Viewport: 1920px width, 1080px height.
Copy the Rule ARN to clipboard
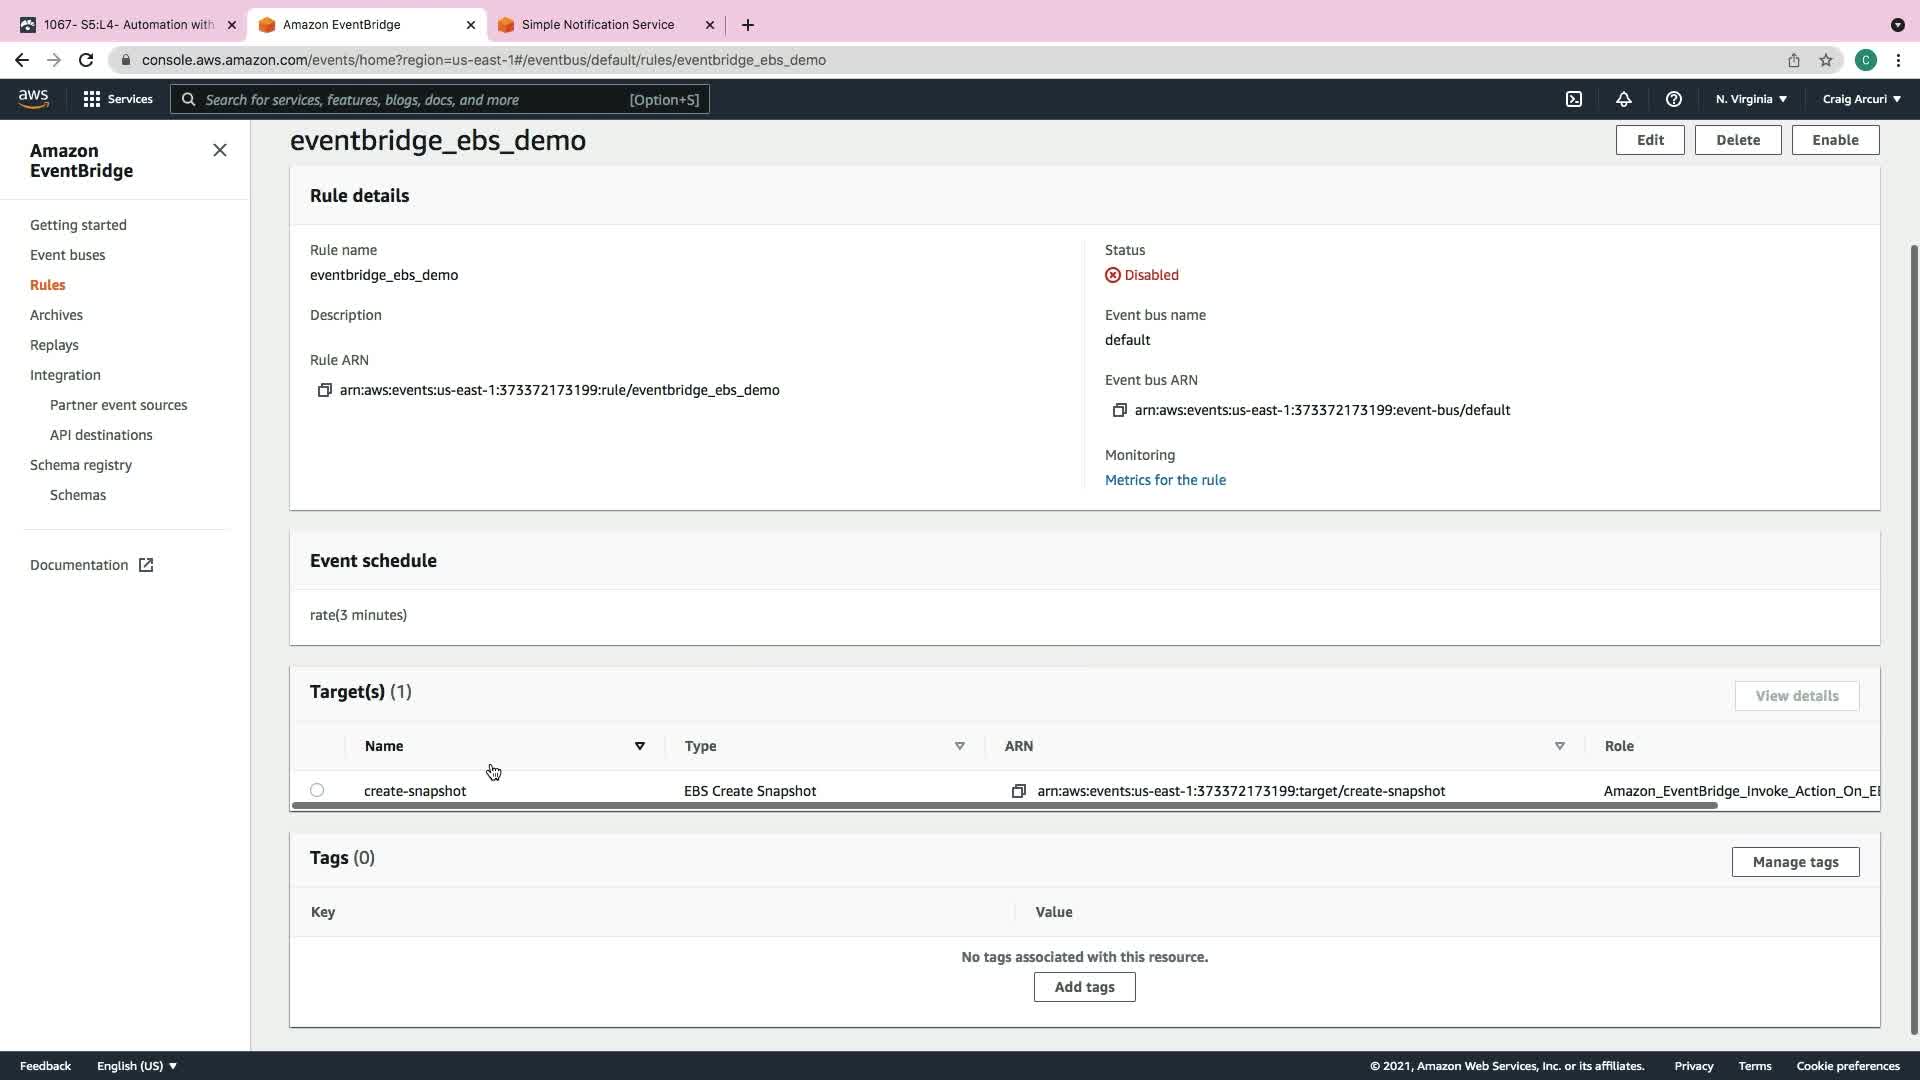[x=324, y=390]
